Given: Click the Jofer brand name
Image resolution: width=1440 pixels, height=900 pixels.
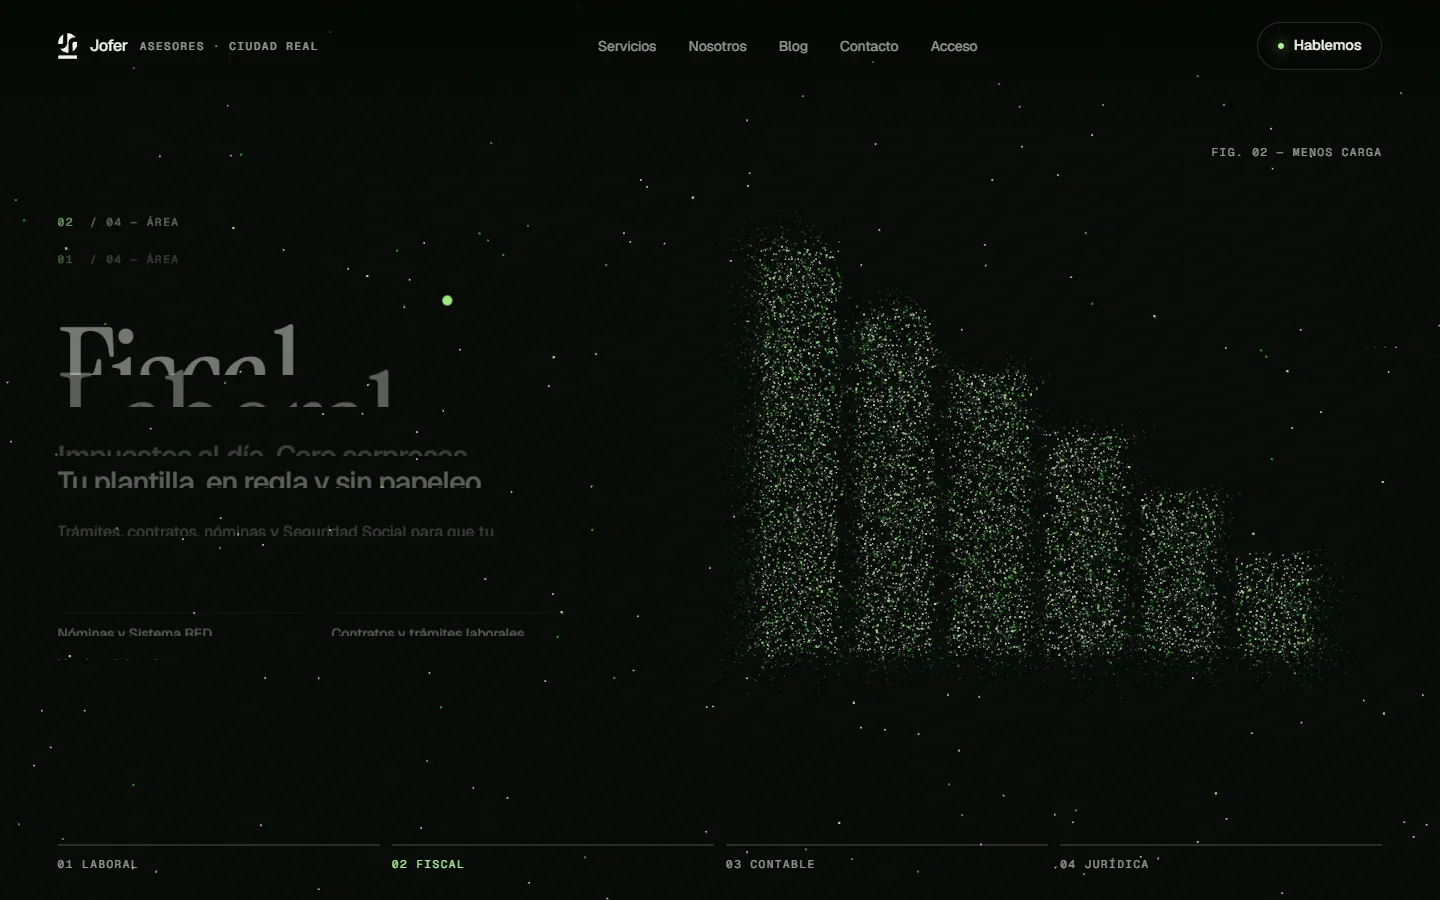Looking at the screenshot, I should 109,46.
